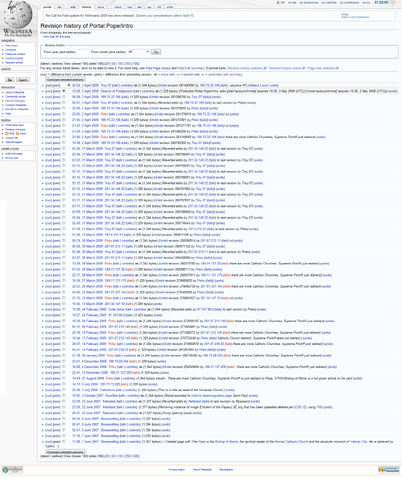Open my preferences link
This screenshot has width=402, height=479.
coord(309,3)
